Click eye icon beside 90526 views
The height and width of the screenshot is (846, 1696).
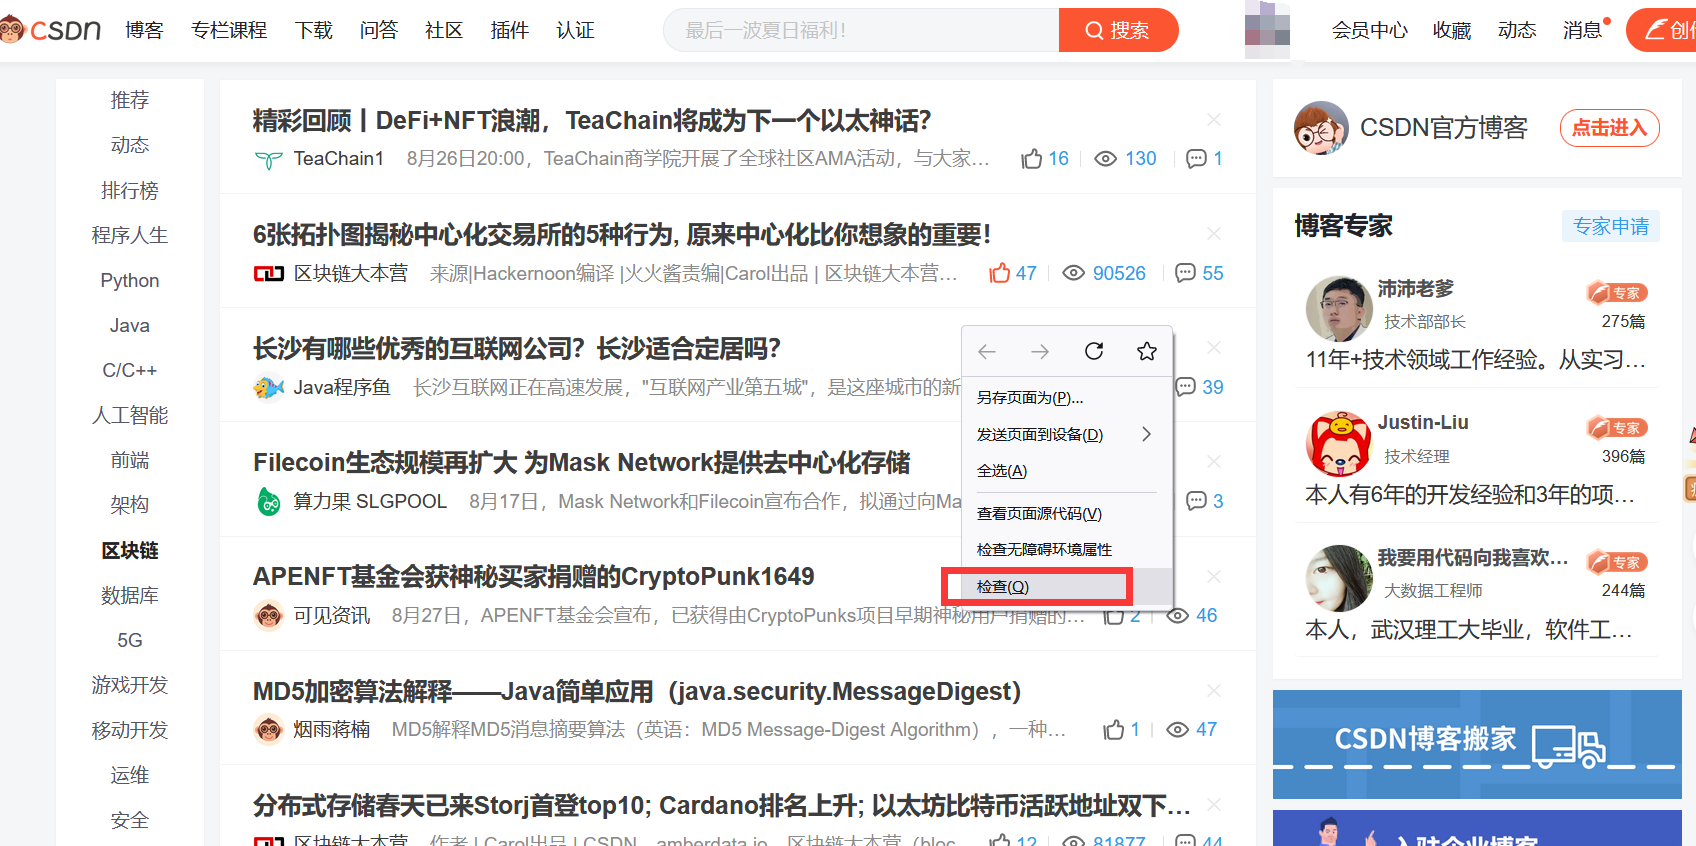[1073, 273]
